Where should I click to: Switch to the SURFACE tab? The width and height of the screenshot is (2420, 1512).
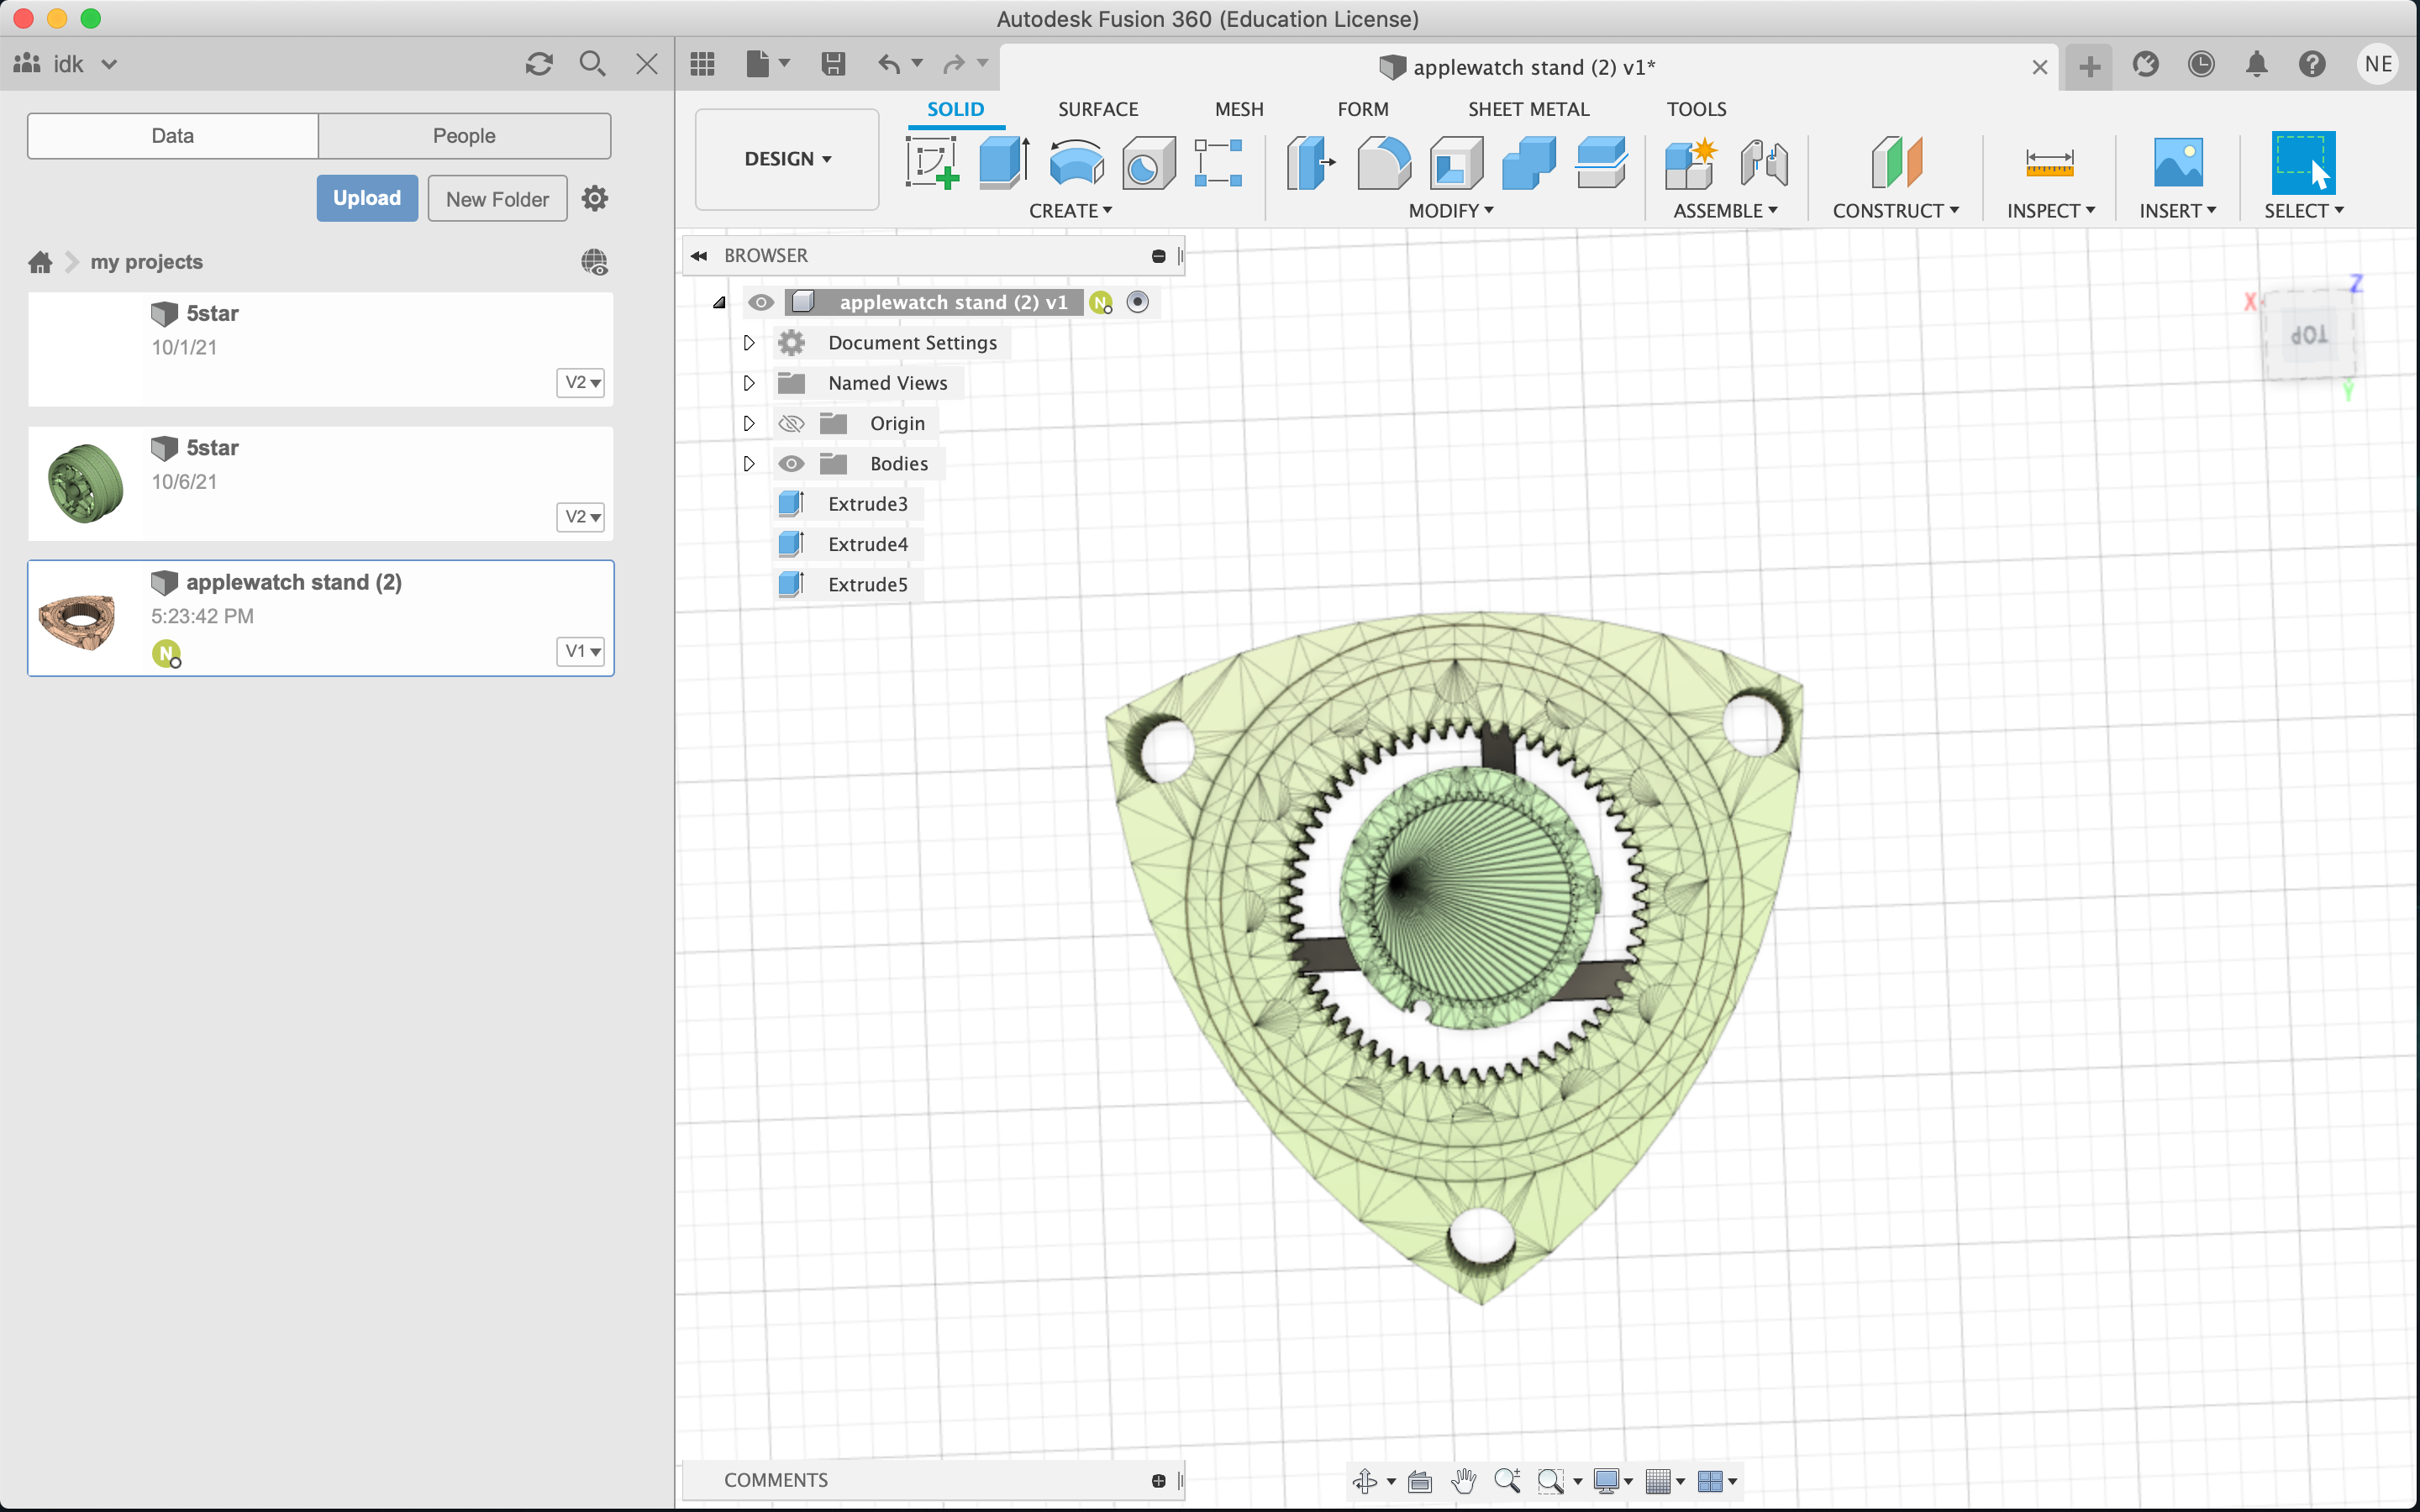(x=1098, y=109)
